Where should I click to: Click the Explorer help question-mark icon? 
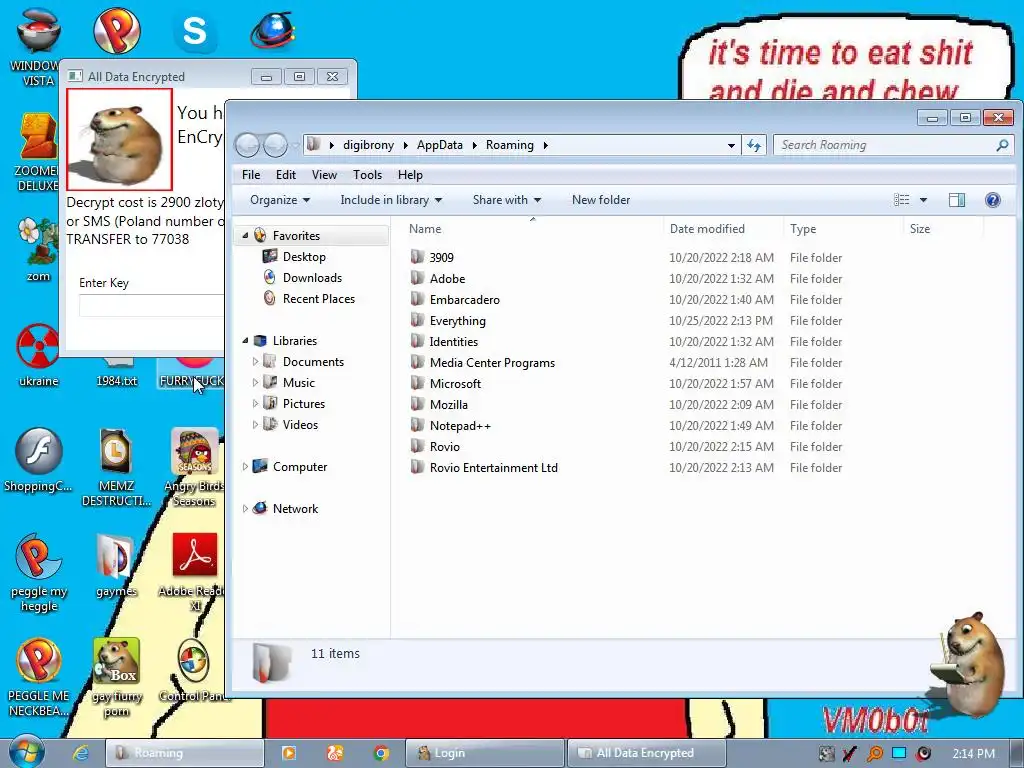click(993, 200)
